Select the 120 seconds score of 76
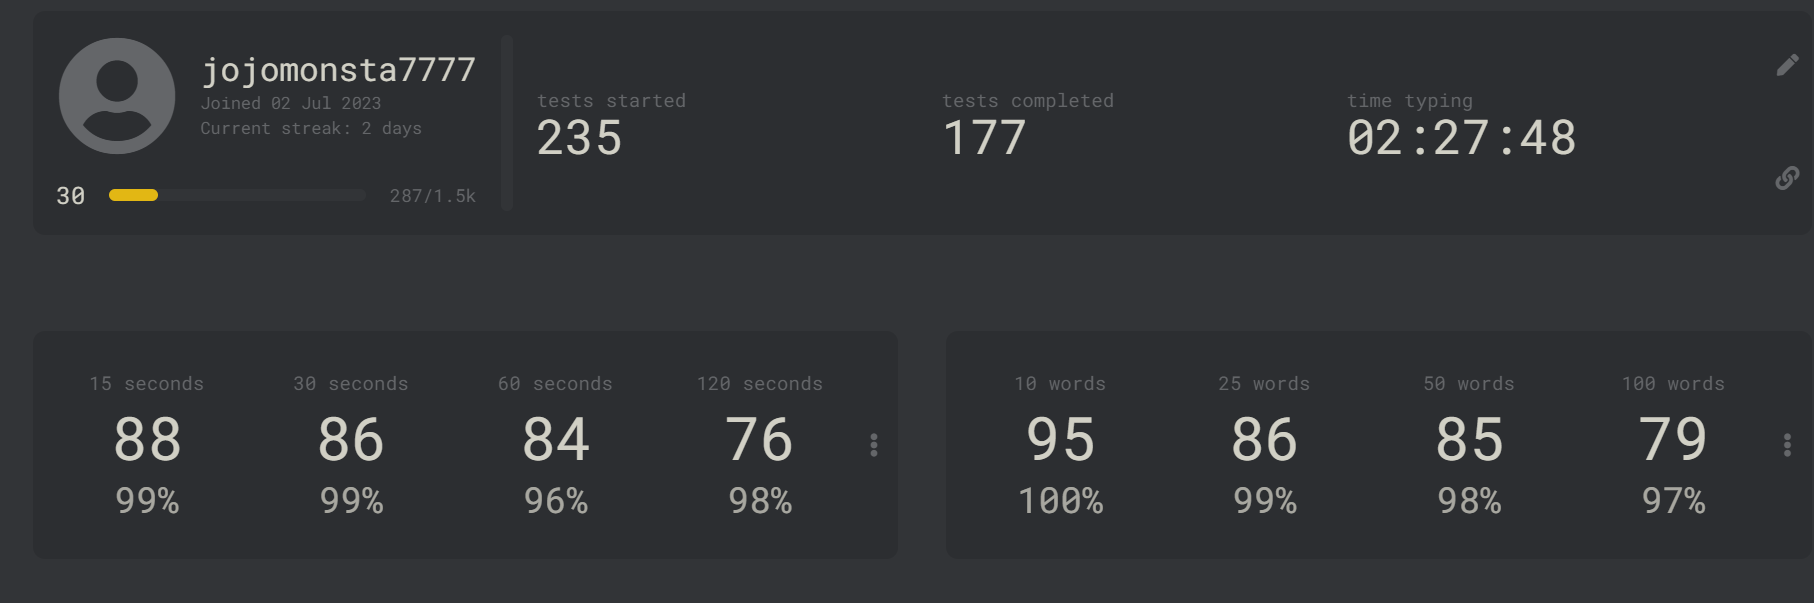This screenshot has width=1814, height=603. coord(759,440)
